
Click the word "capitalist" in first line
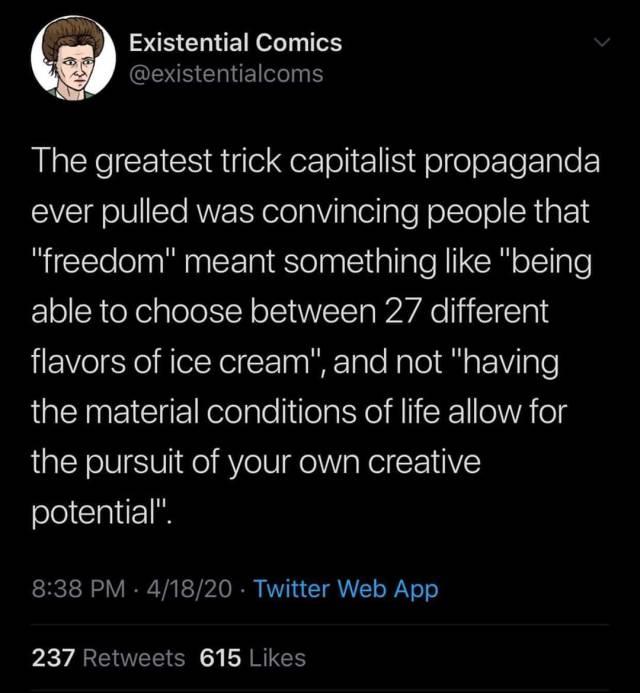(x=353, y=163)
